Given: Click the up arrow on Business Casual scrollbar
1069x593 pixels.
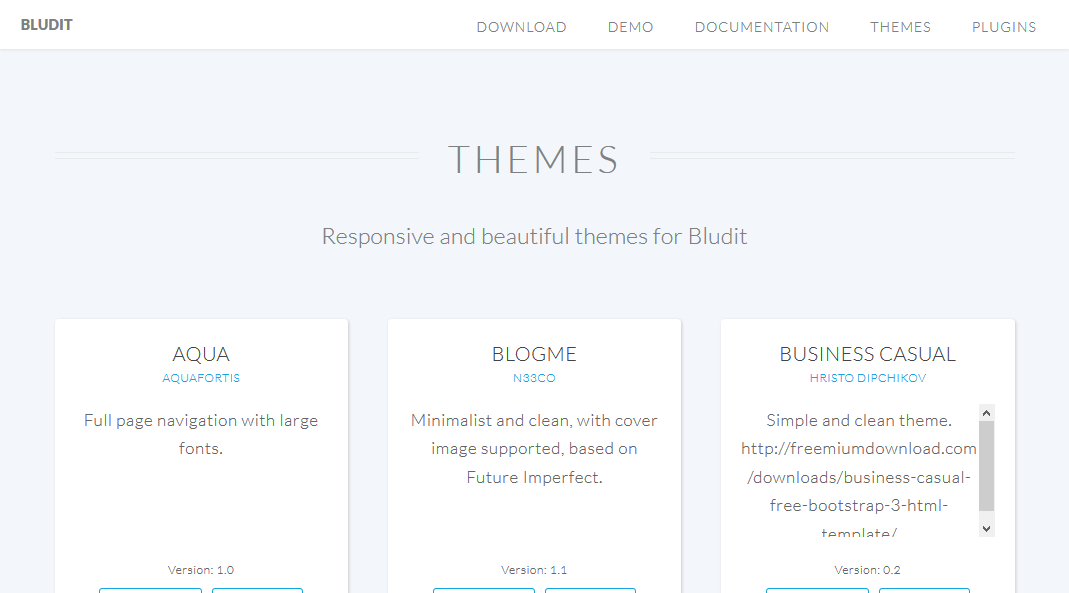Looking at the screenshot, I should [x=986, y=410].
